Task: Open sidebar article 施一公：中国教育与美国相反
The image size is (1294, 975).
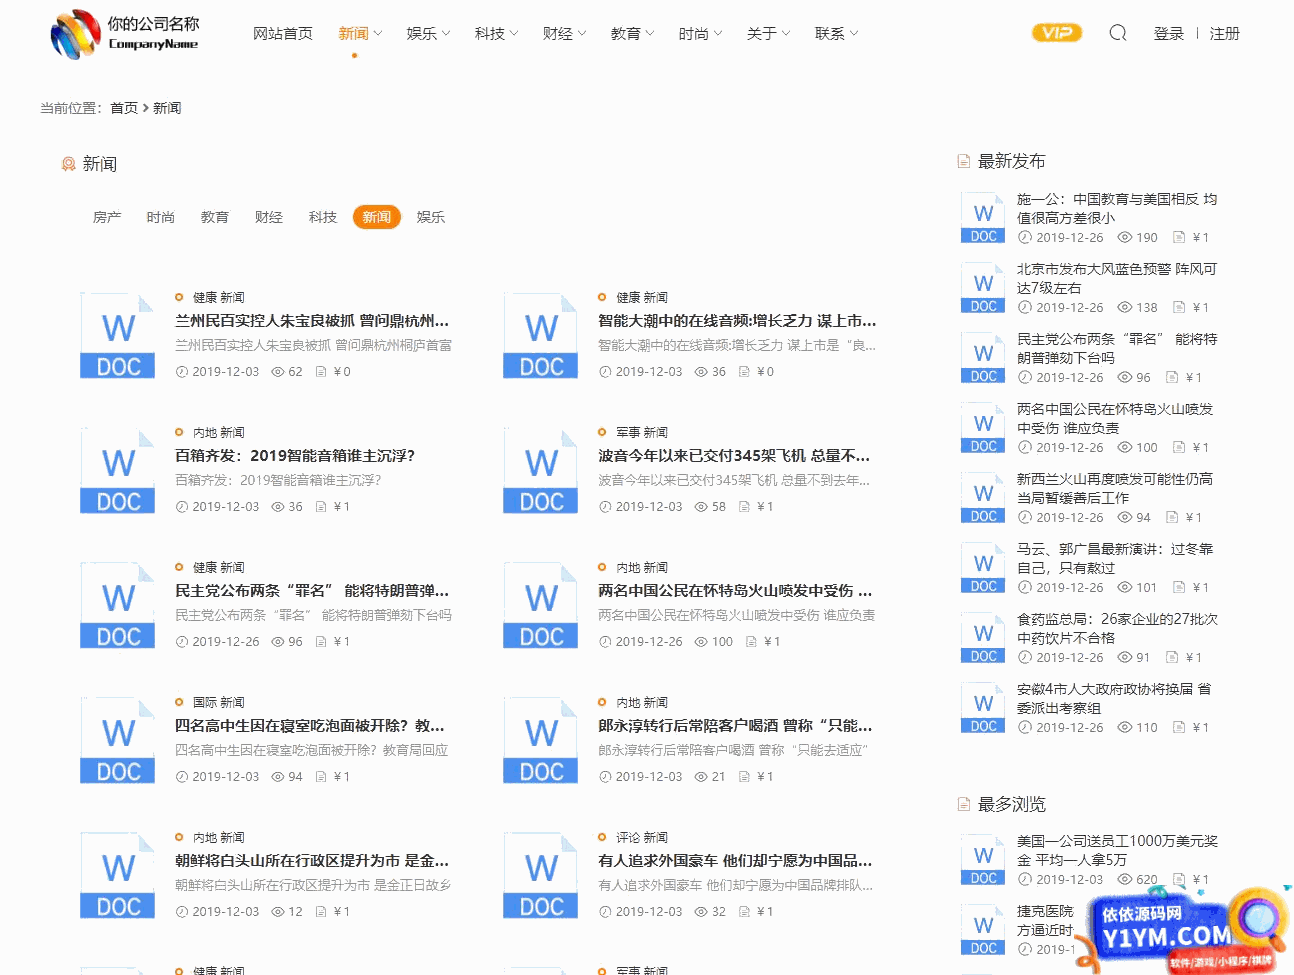Action: [x=1117, y=208]
